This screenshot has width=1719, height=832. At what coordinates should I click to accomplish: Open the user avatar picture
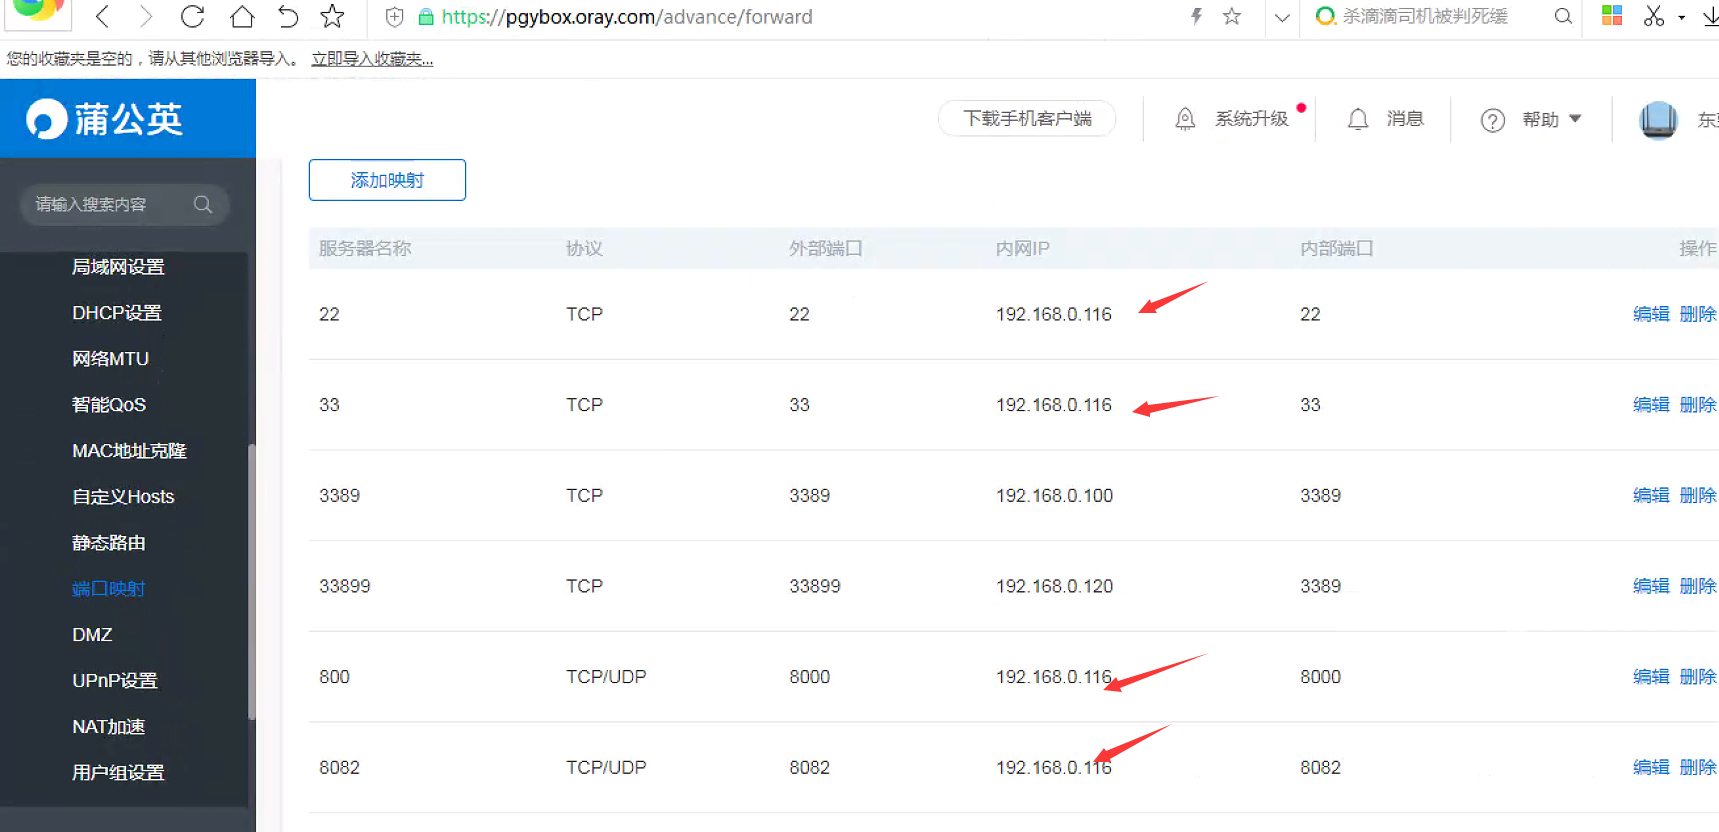(x=1658, y=120)
